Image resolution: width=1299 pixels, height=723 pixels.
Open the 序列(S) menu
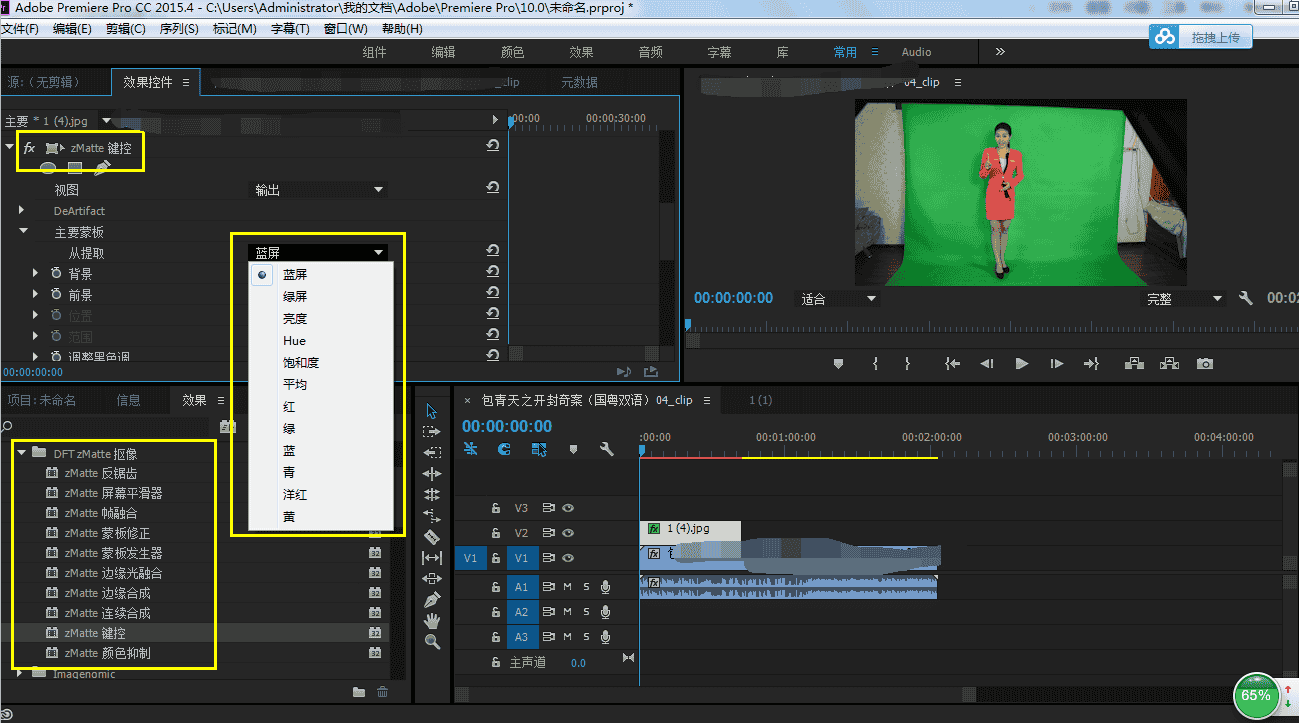179,29
